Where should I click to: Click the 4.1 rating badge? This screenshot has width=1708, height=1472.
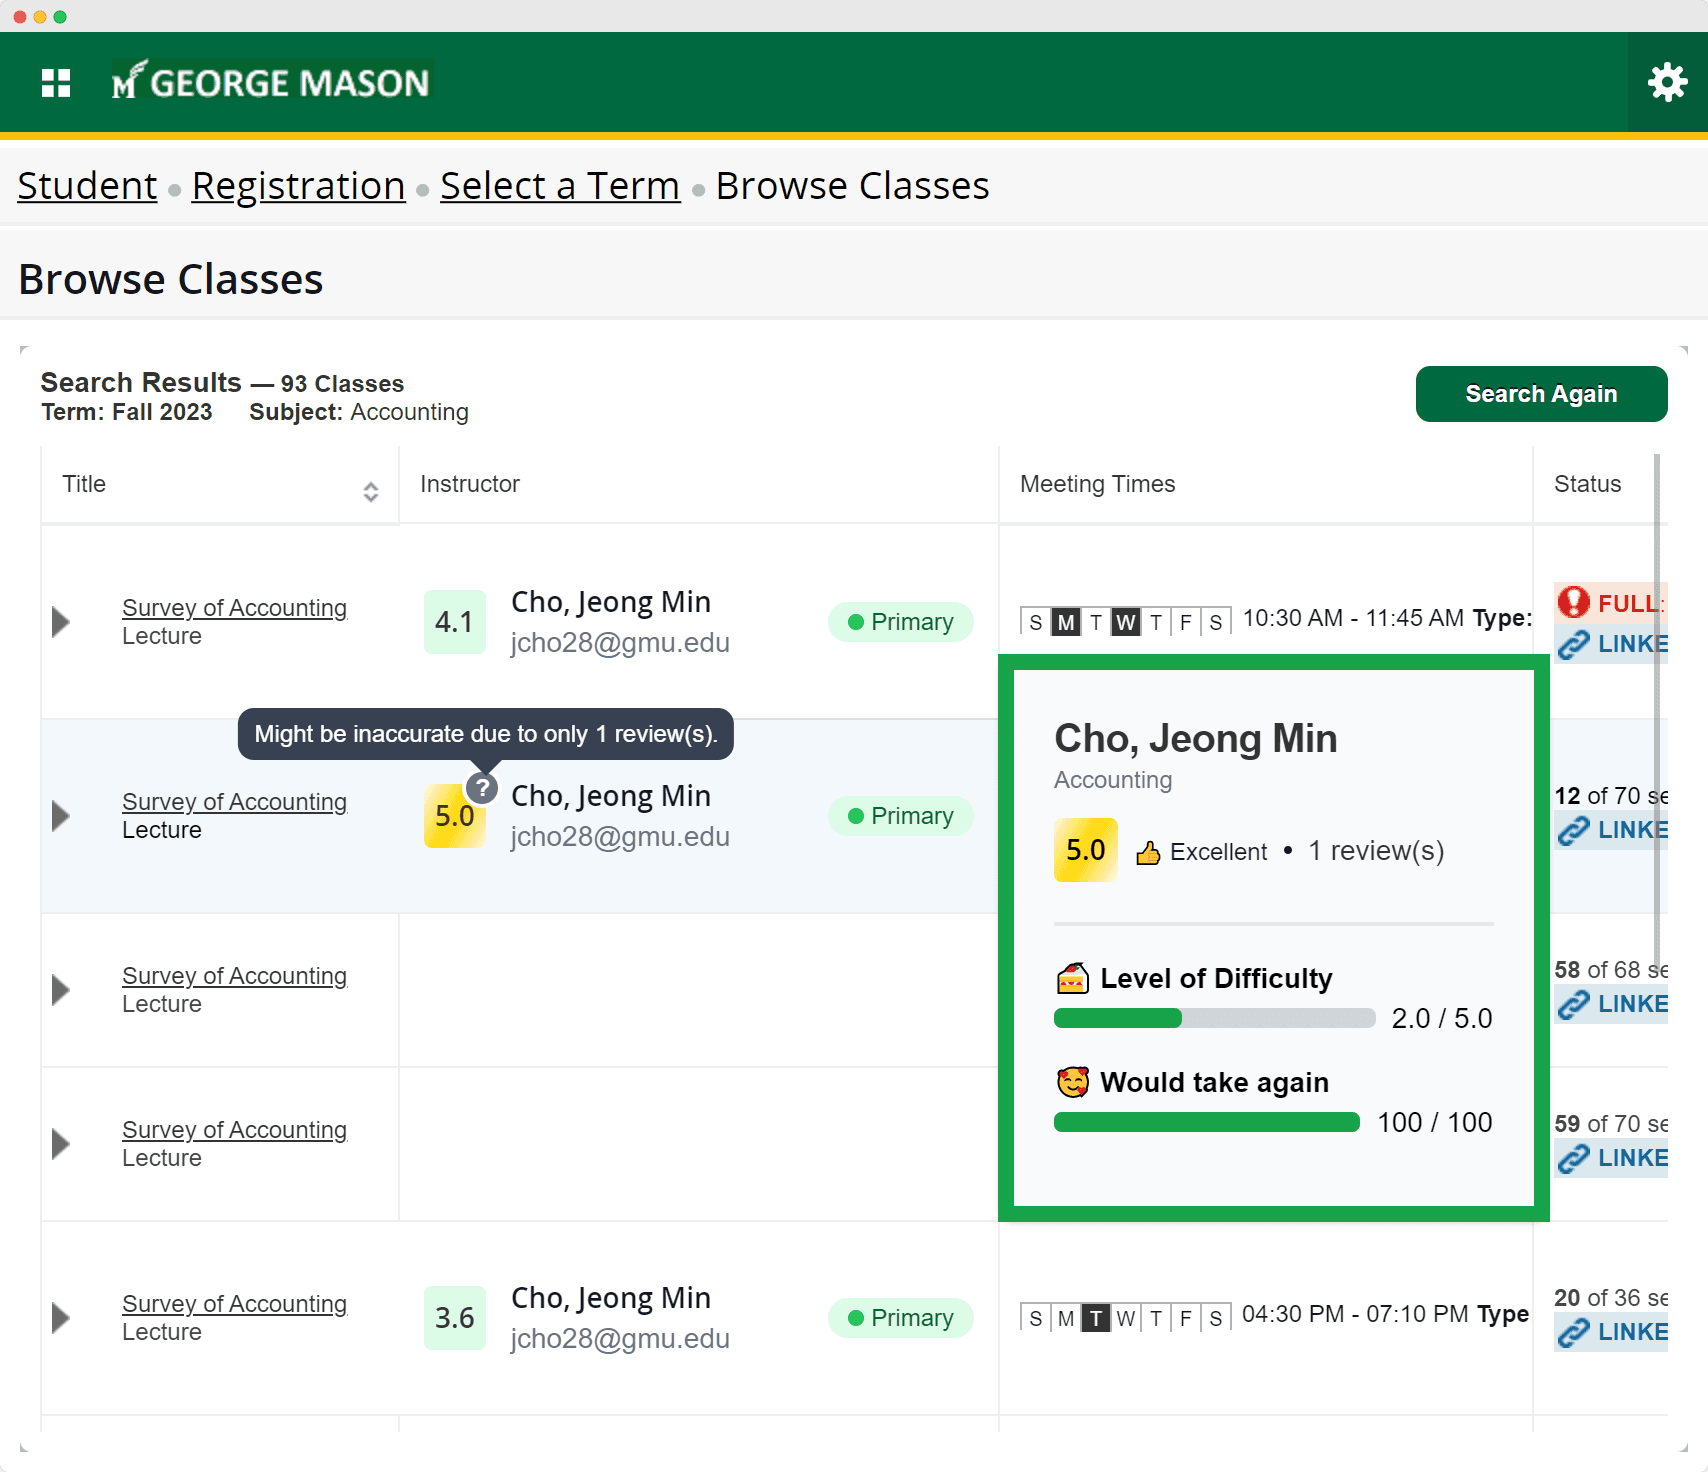(x=454, y=622)
